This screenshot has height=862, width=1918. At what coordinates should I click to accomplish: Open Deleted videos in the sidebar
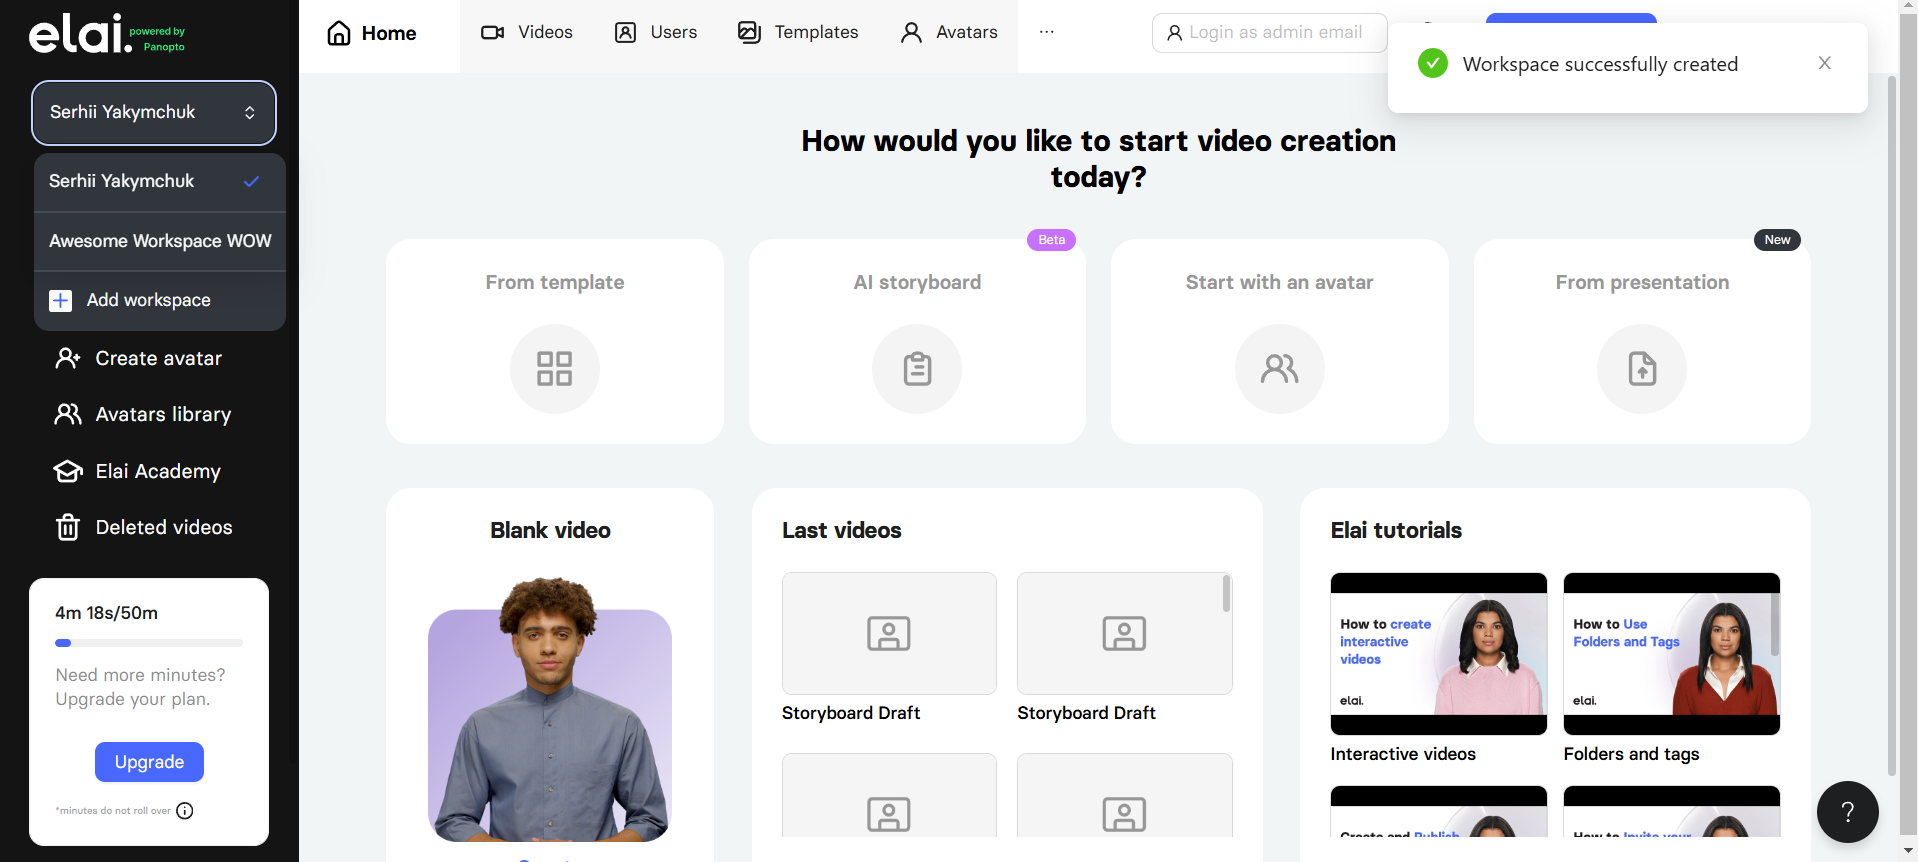144,527
